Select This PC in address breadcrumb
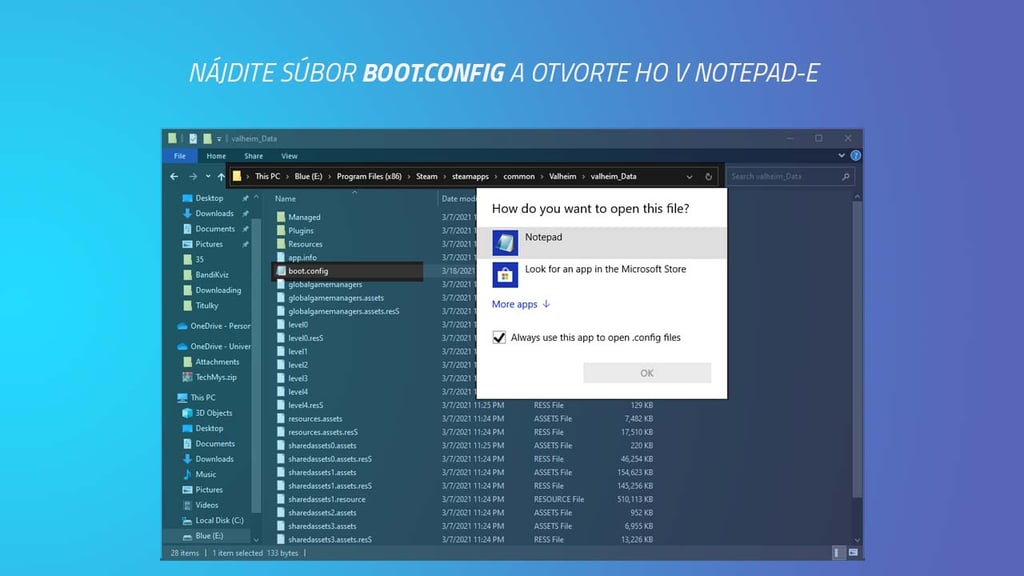Screen dimensions: 1024x576 [x=267, y=176]
